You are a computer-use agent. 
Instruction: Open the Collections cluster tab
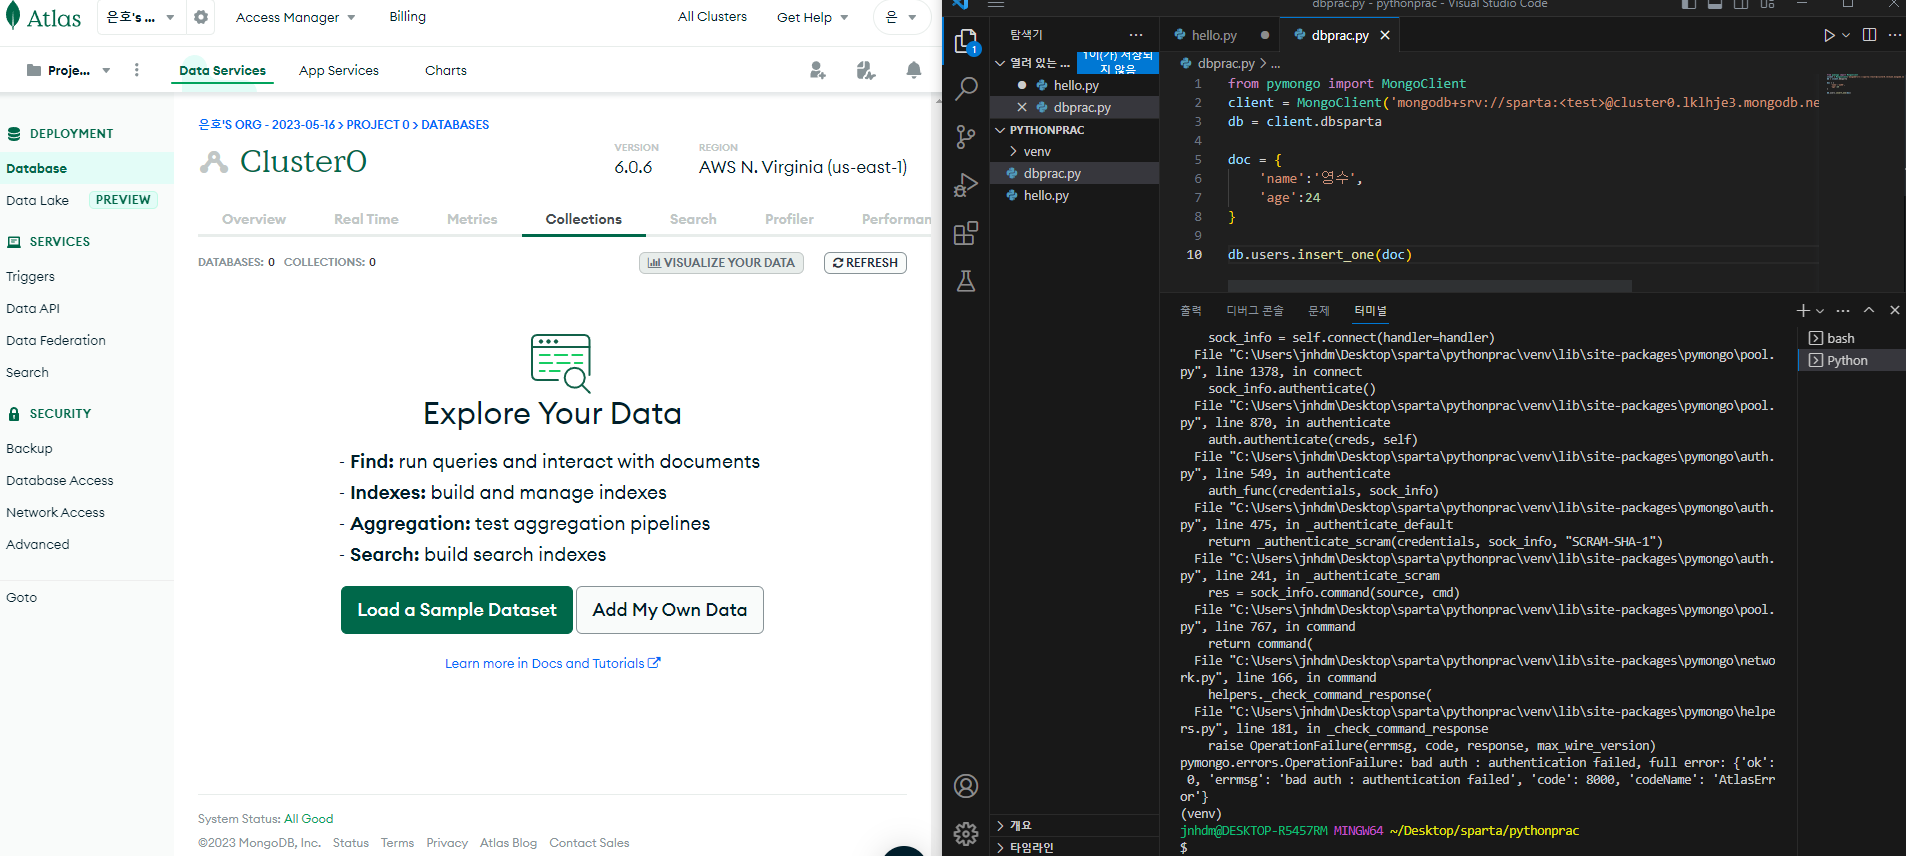click(584, 219)
